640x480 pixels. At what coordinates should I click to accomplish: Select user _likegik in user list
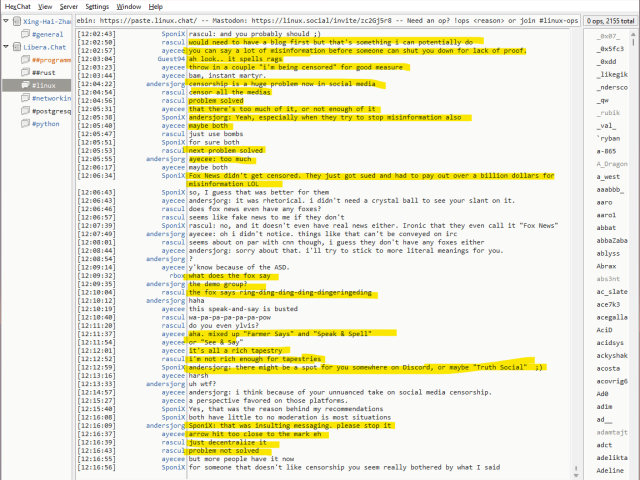(612, 74)
